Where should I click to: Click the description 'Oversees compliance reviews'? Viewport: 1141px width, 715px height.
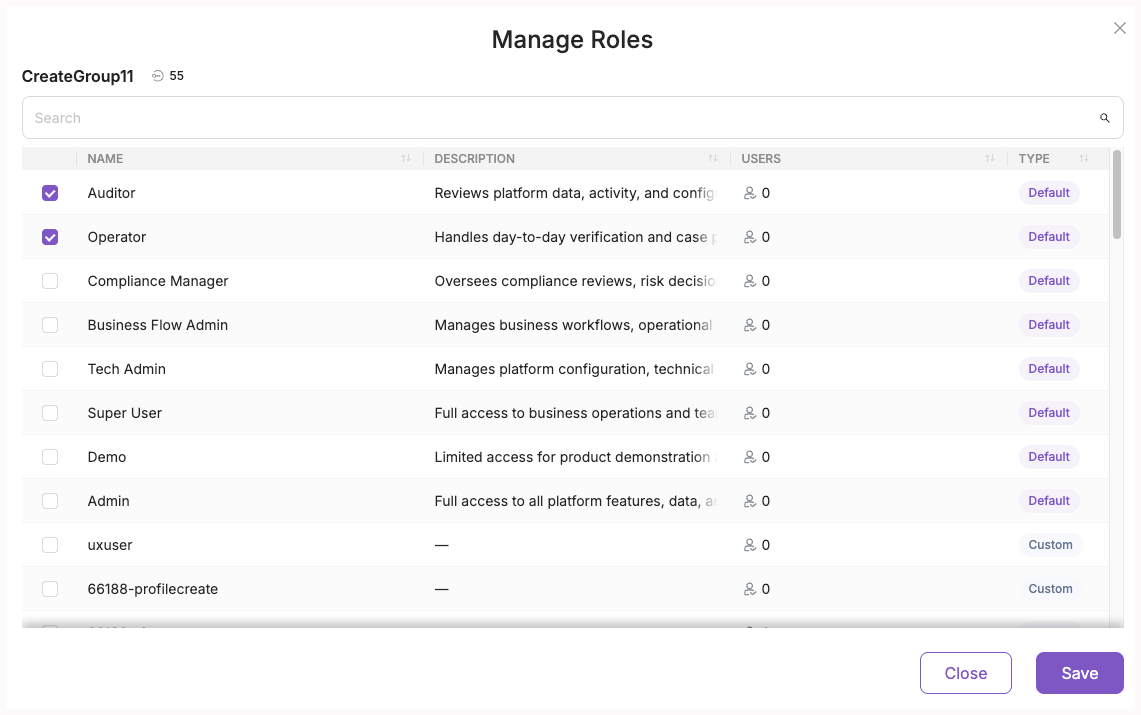[x=575, y=281]
